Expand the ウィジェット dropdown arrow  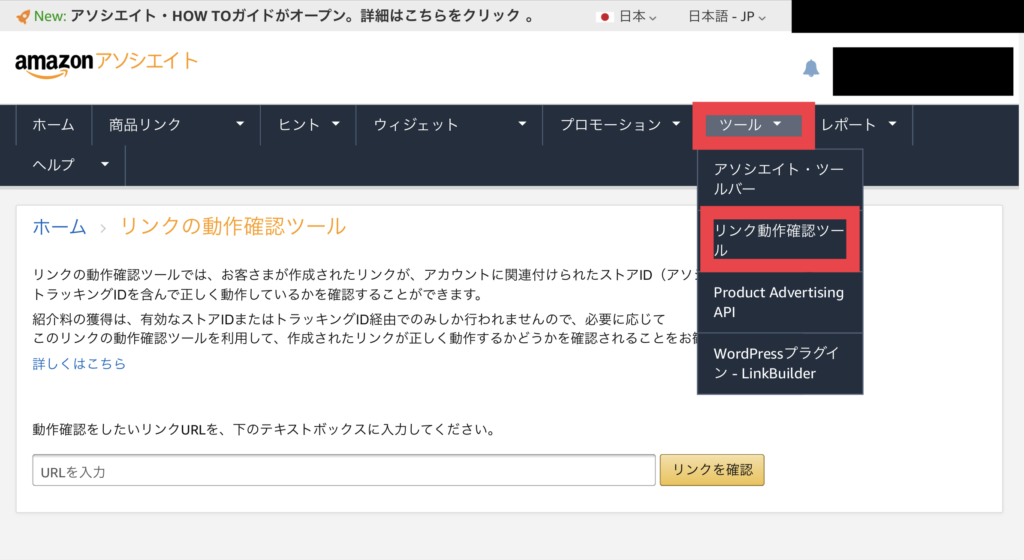pos(522,124)
